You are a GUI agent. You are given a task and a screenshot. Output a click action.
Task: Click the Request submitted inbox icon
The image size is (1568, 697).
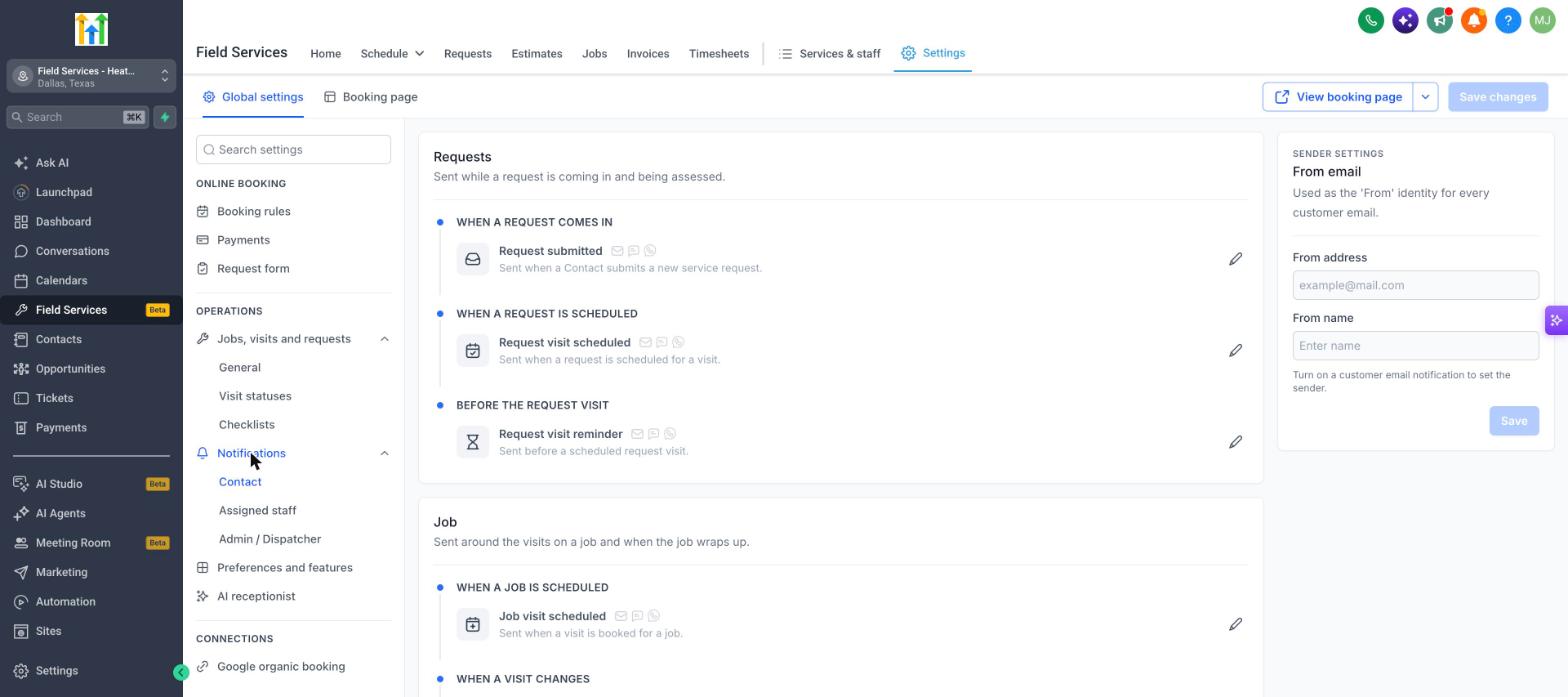coord(473,259)
